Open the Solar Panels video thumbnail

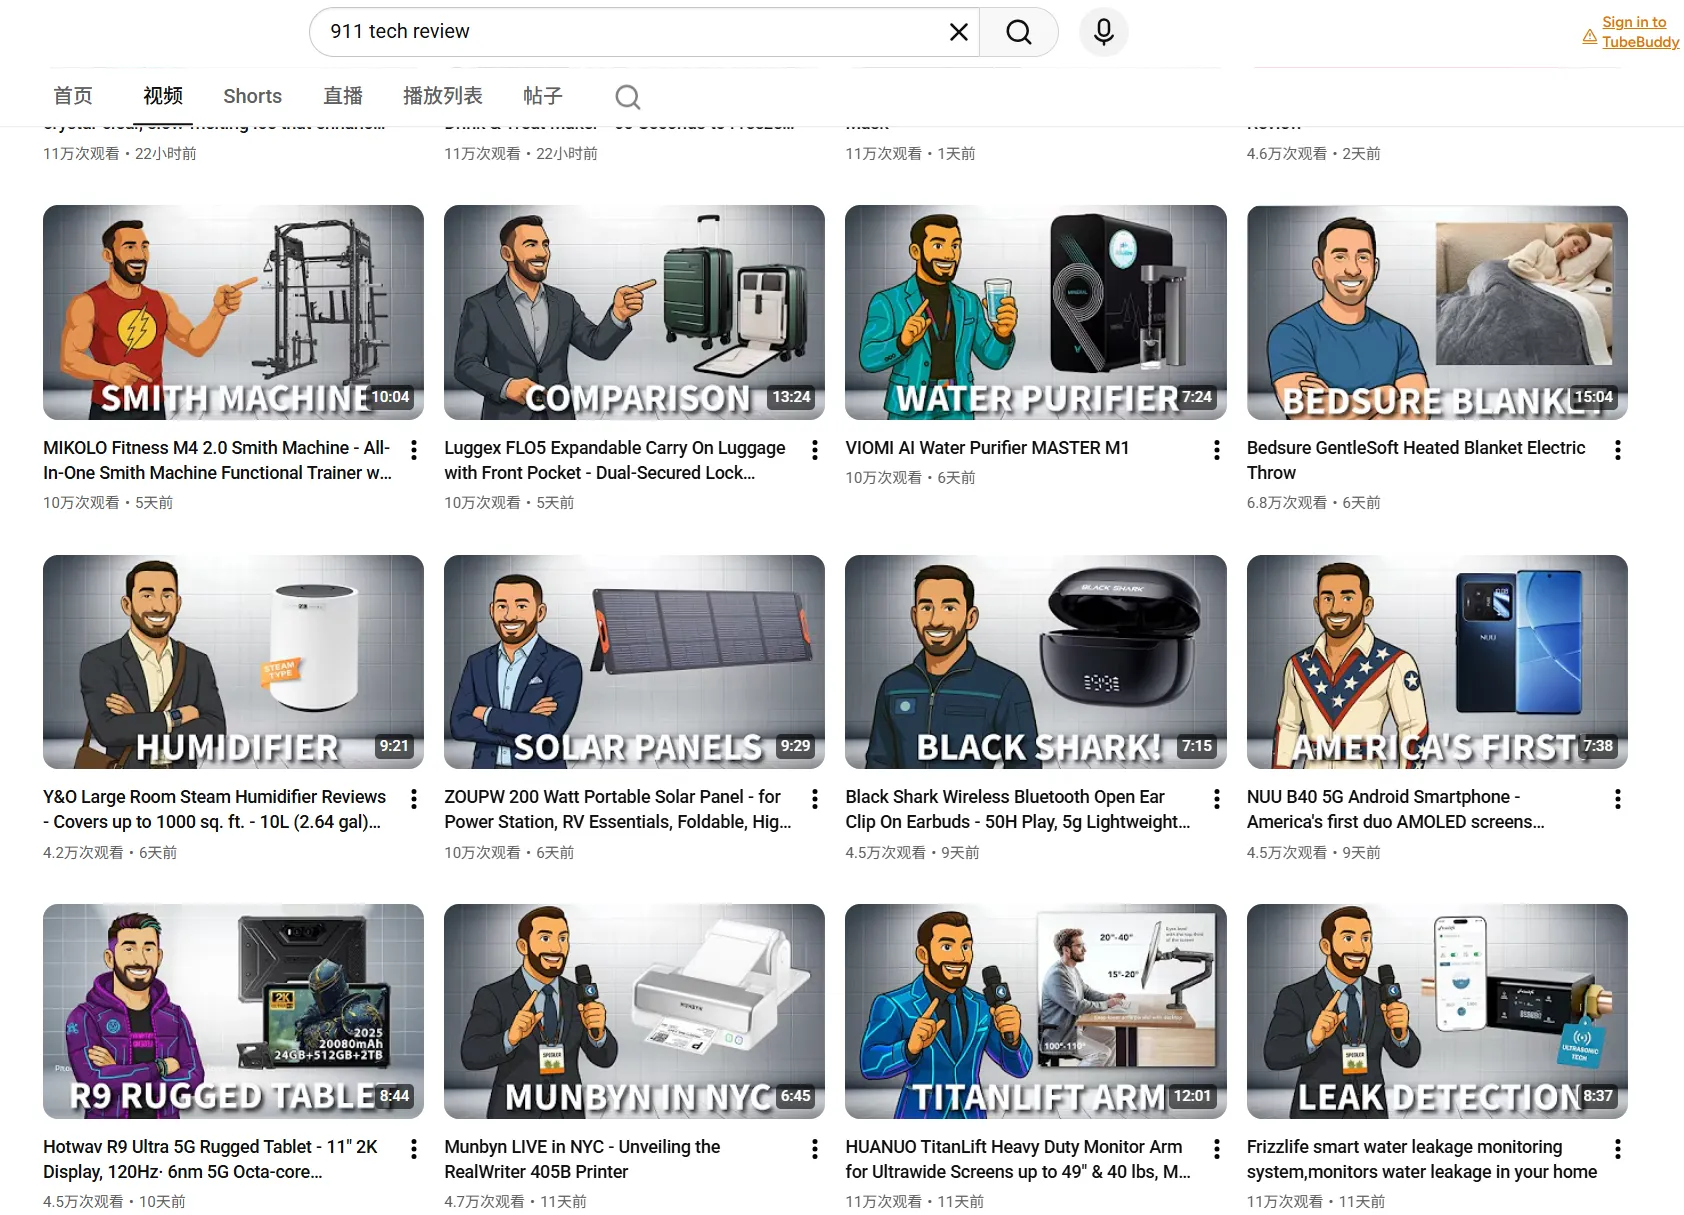tap(633, 662)
